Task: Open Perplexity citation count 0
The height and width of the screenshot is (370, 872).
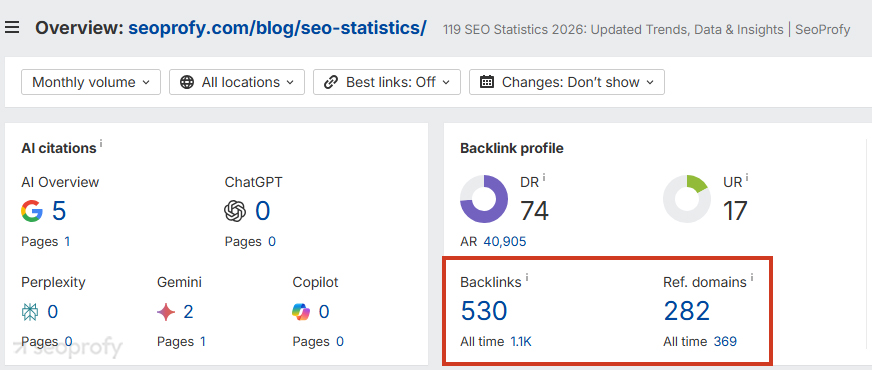Action: coord(52,312)
